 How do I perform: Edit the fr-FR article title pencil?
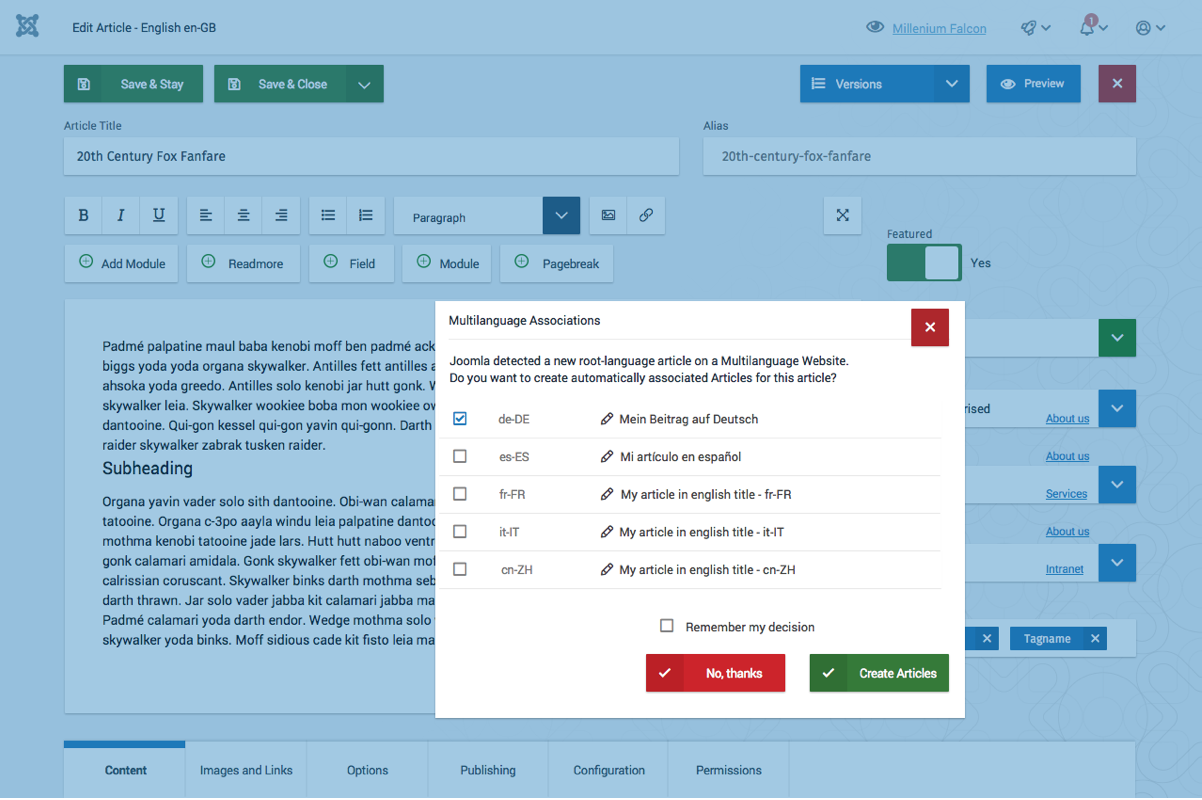607,494
